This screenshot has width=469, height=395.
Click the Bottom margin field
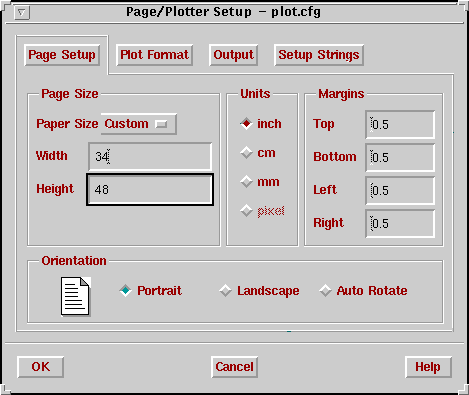[400, 157]
